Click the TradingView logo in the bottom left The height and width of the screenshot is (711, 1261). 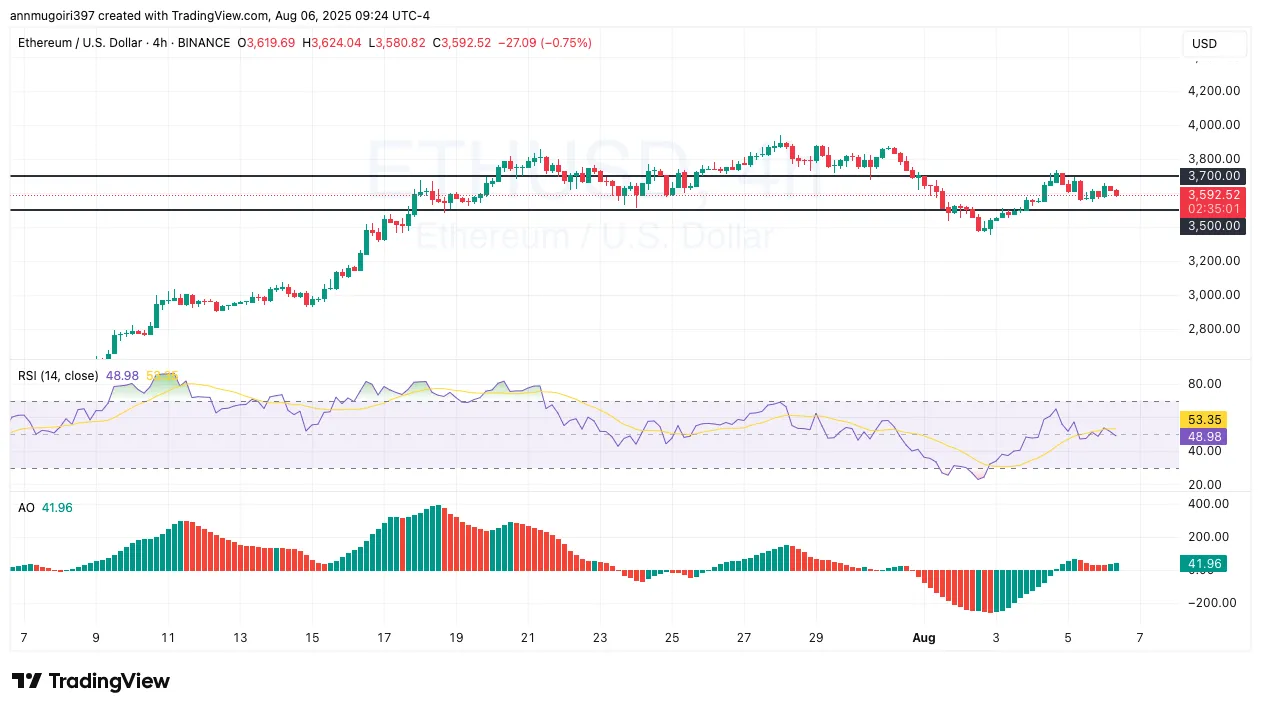point(92,681)
